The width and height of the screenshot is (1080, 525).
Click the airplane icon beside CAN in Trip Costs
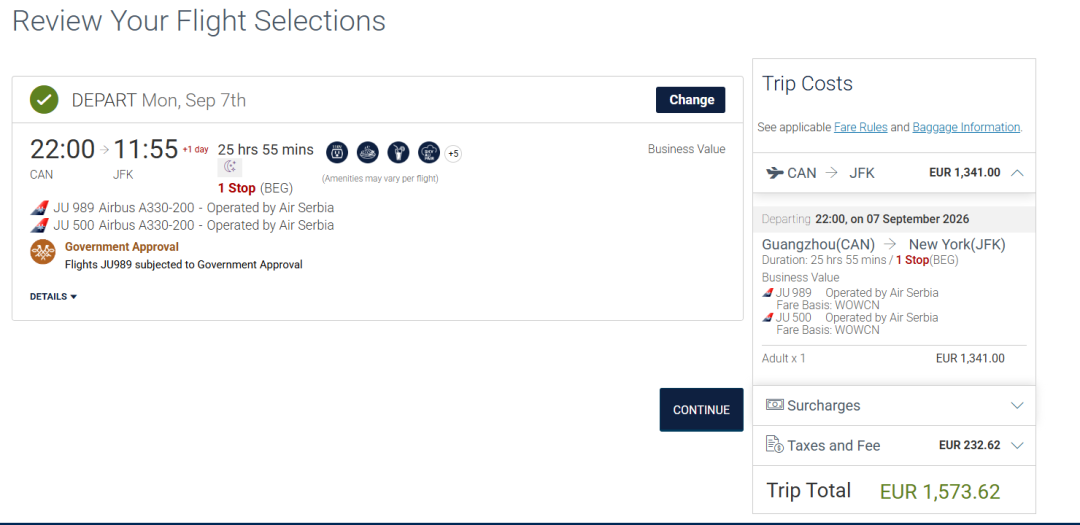(774, 173)
